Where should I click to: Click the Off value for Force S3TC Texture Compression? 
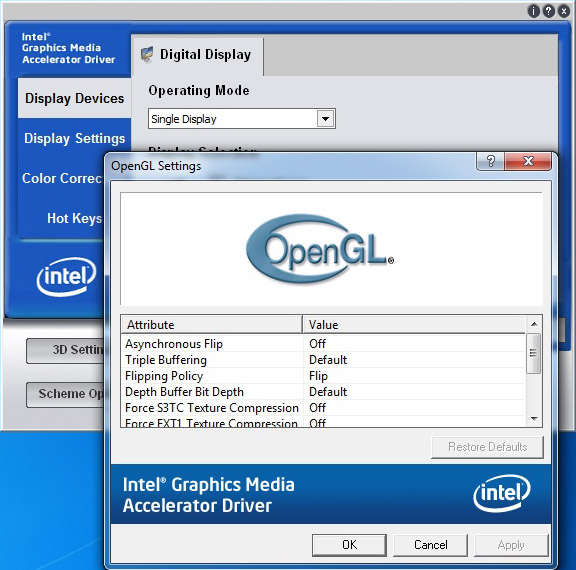[317, 408]
